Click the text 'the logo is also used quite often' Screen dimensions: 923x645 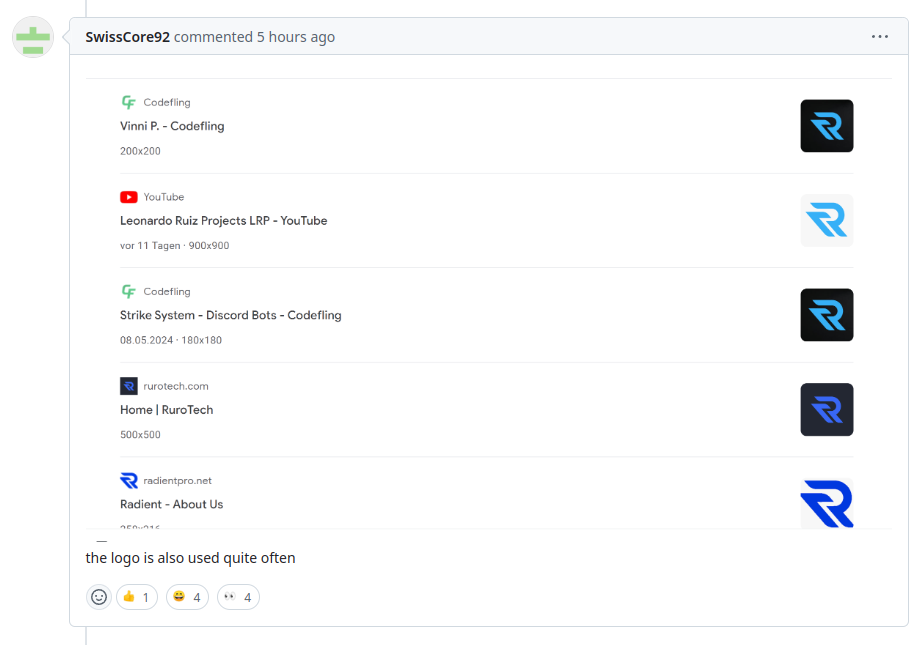pyautogui.click(x=190, y=558)
